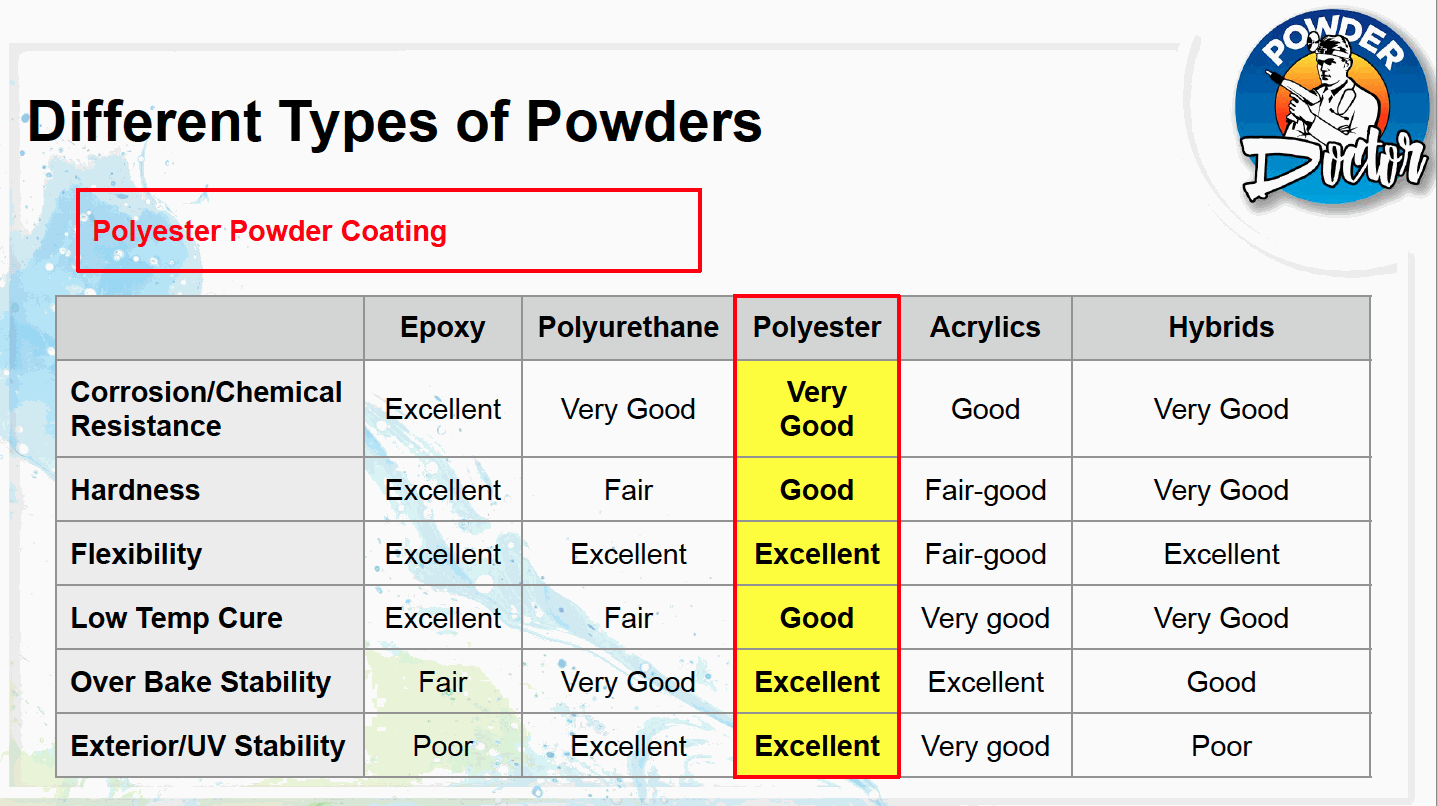The image size is (1438, 806).
Task: Select the Acrylics column header
Action: (985, 328)
